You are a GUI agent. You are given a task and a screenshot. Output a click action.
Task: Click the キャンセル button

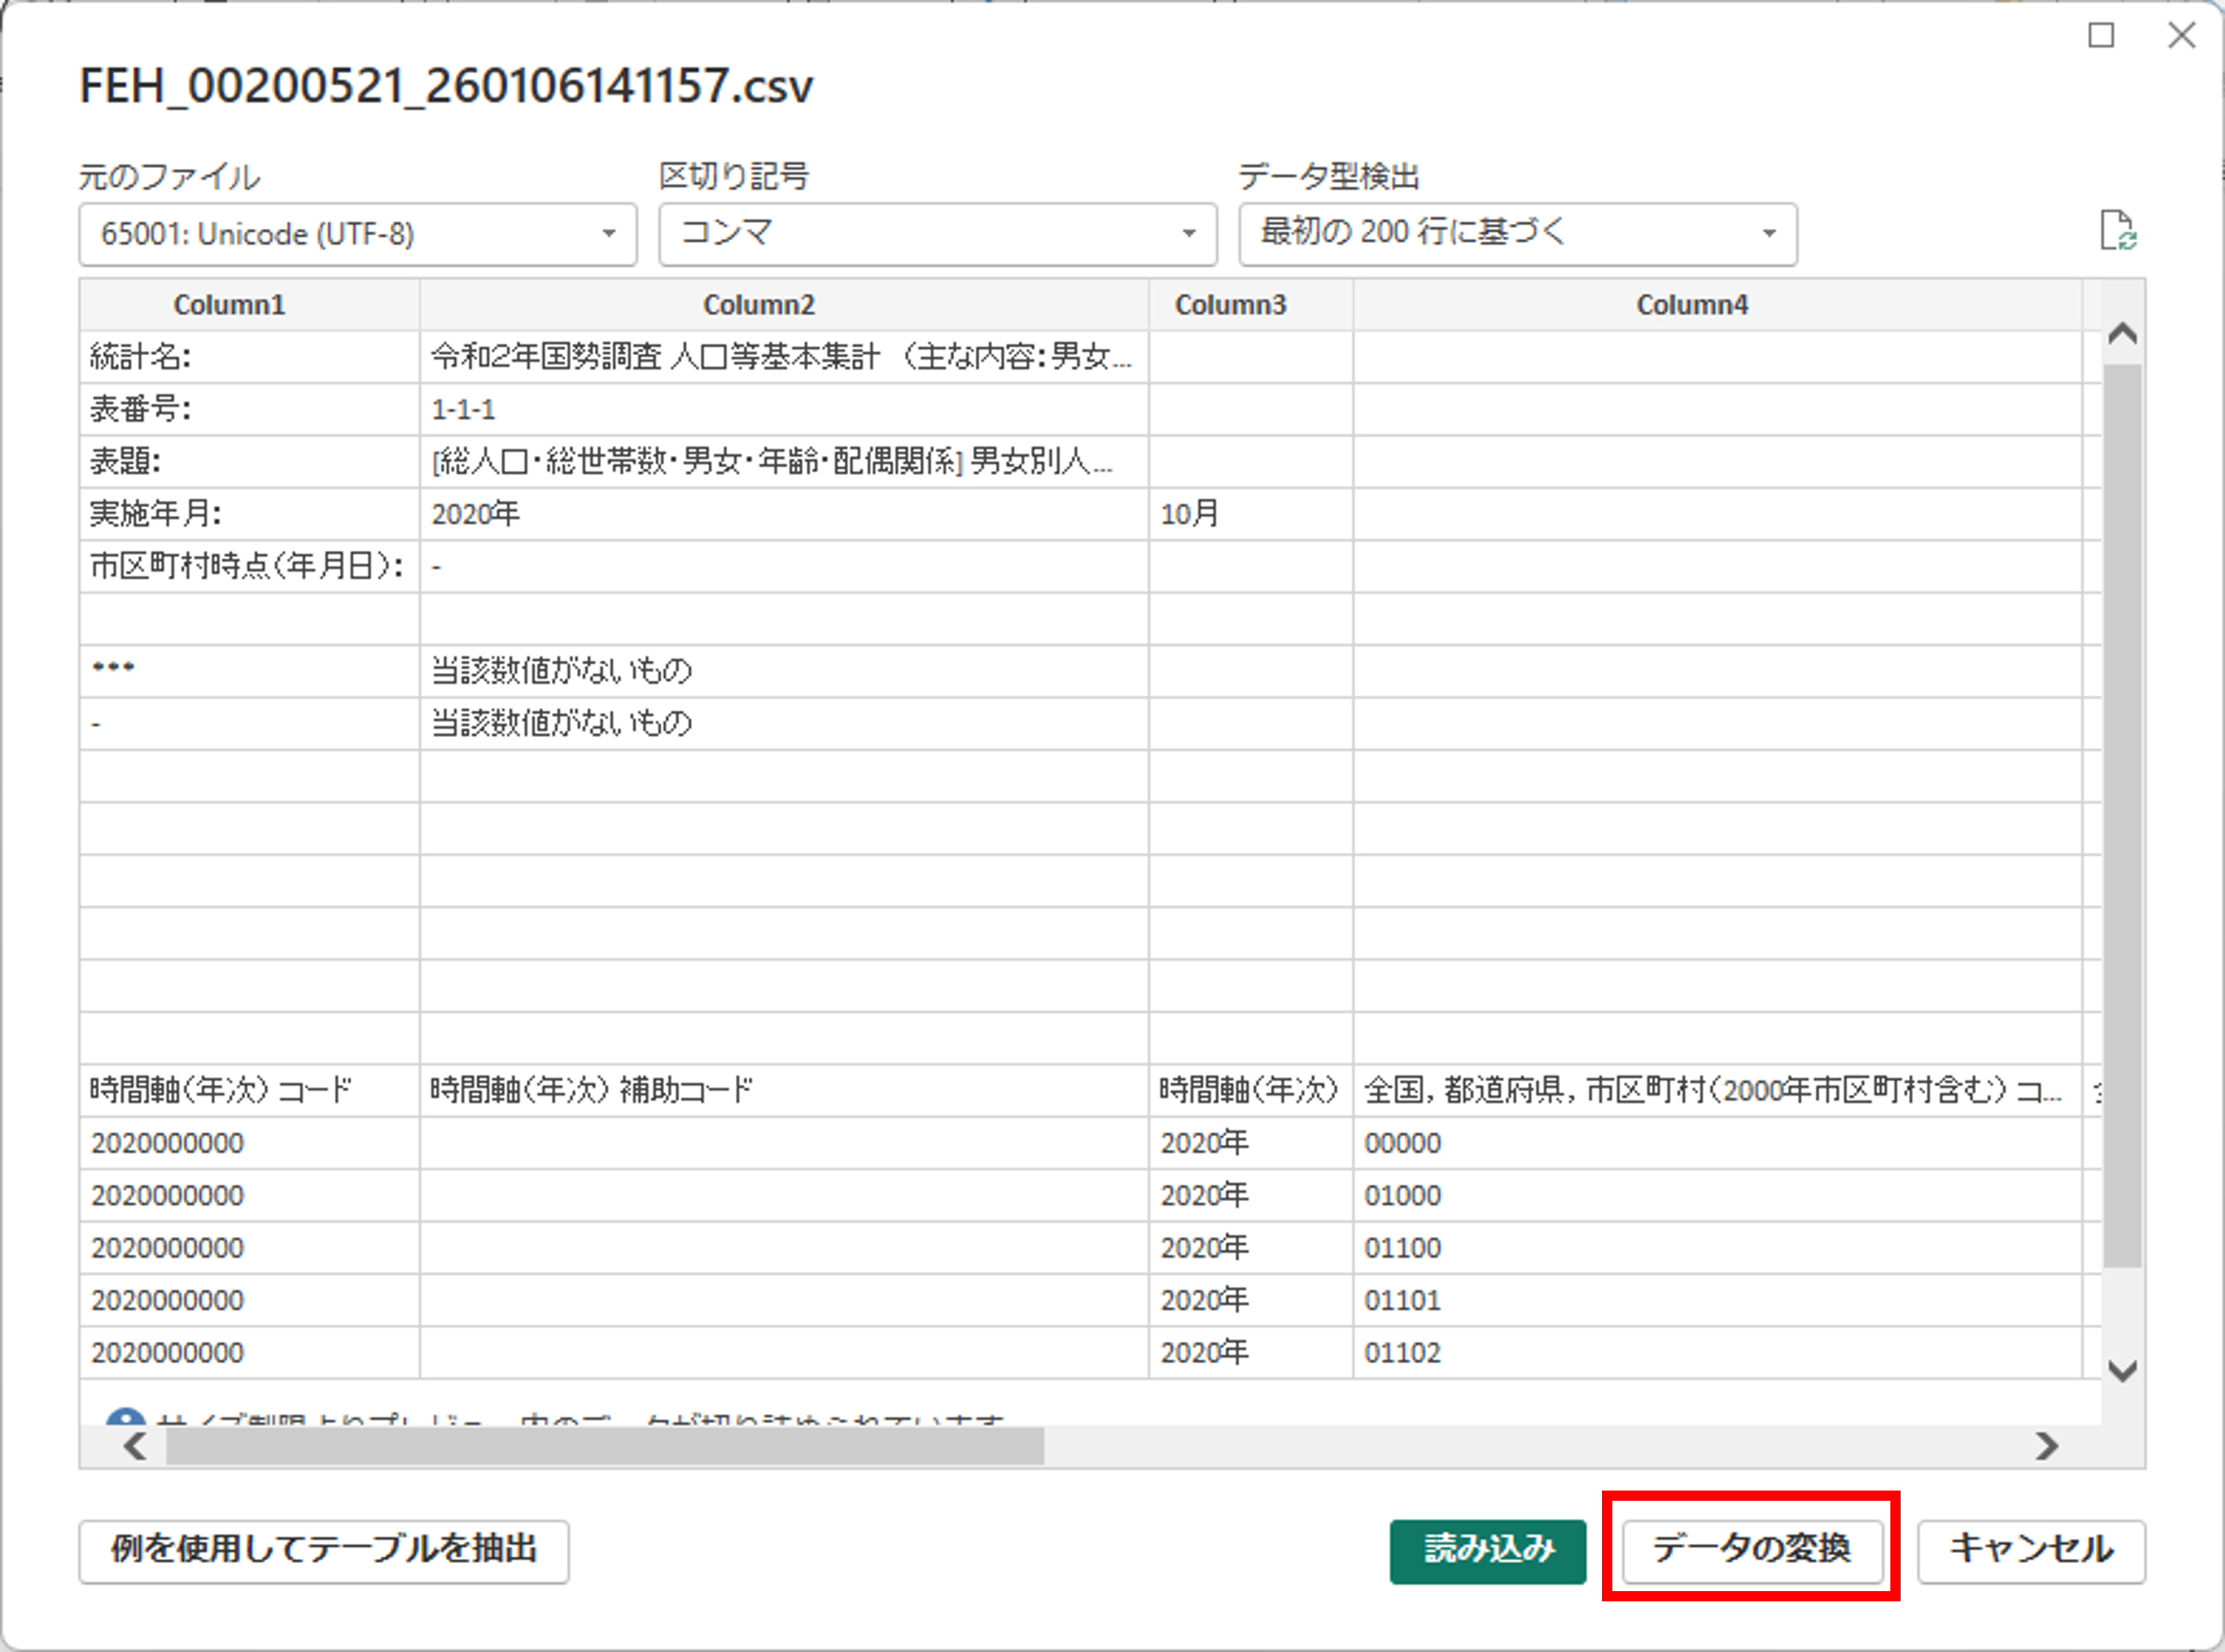pos(2030,1550)
